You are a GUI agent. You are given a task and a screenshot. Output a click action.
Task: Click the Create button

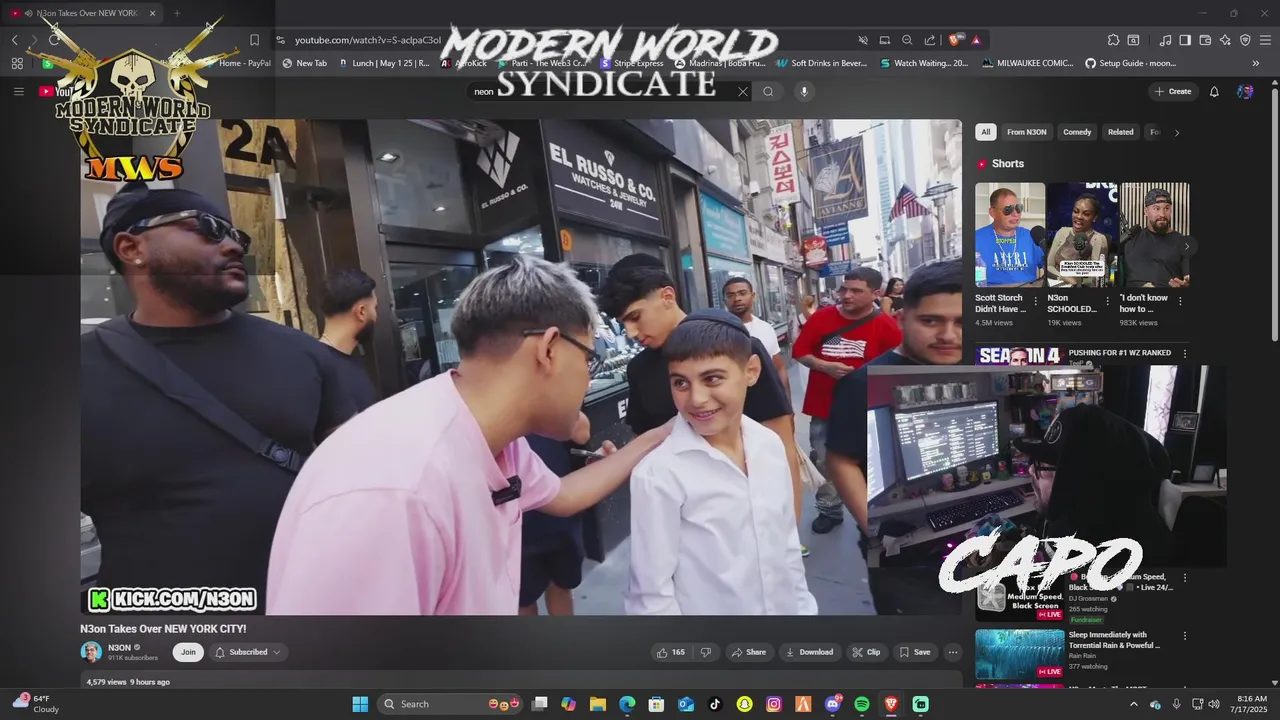[1173, 91]
